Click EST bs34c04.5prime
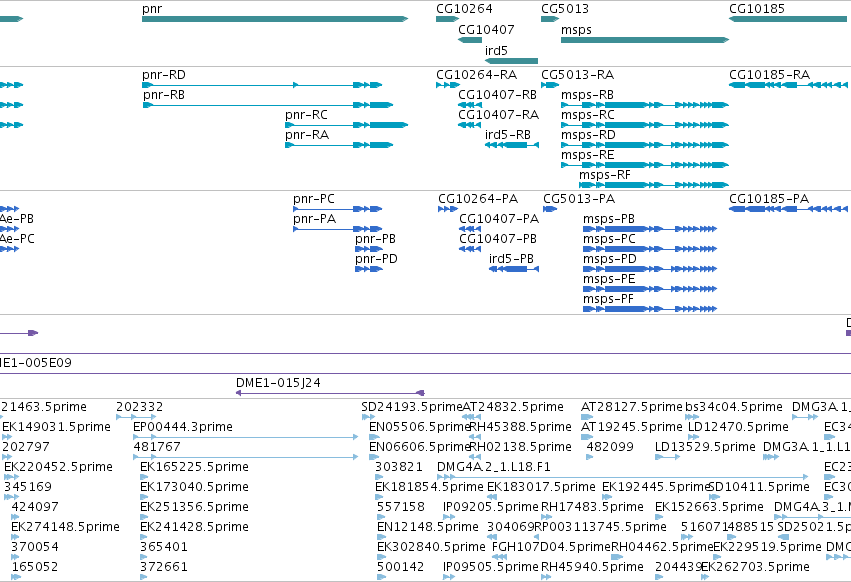Image resolution: width=851 pixels, height=582 pixels. 692,417
